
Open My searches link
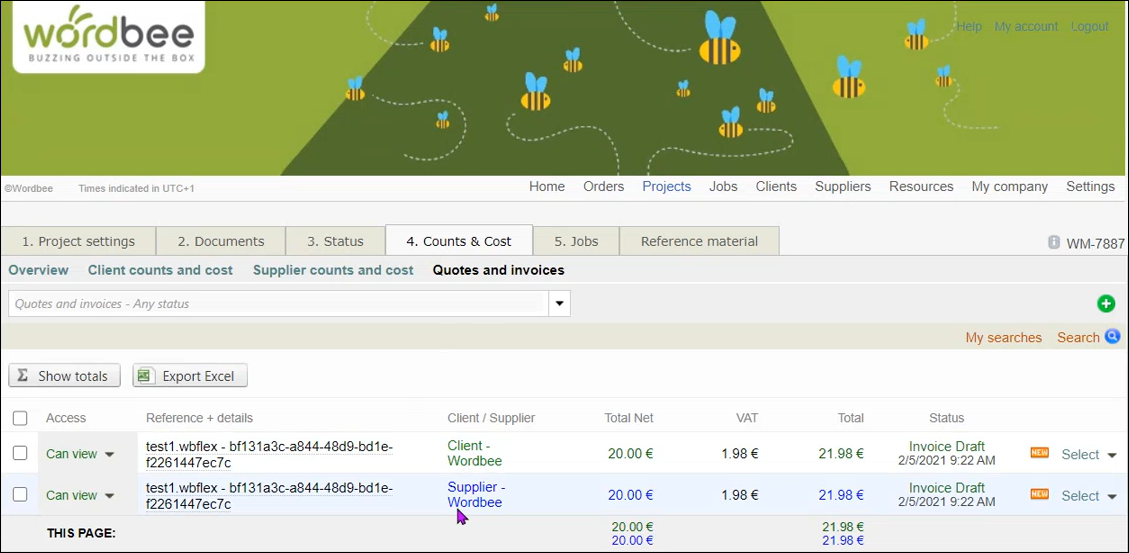pyautogui.click(x=1003, y=337)
